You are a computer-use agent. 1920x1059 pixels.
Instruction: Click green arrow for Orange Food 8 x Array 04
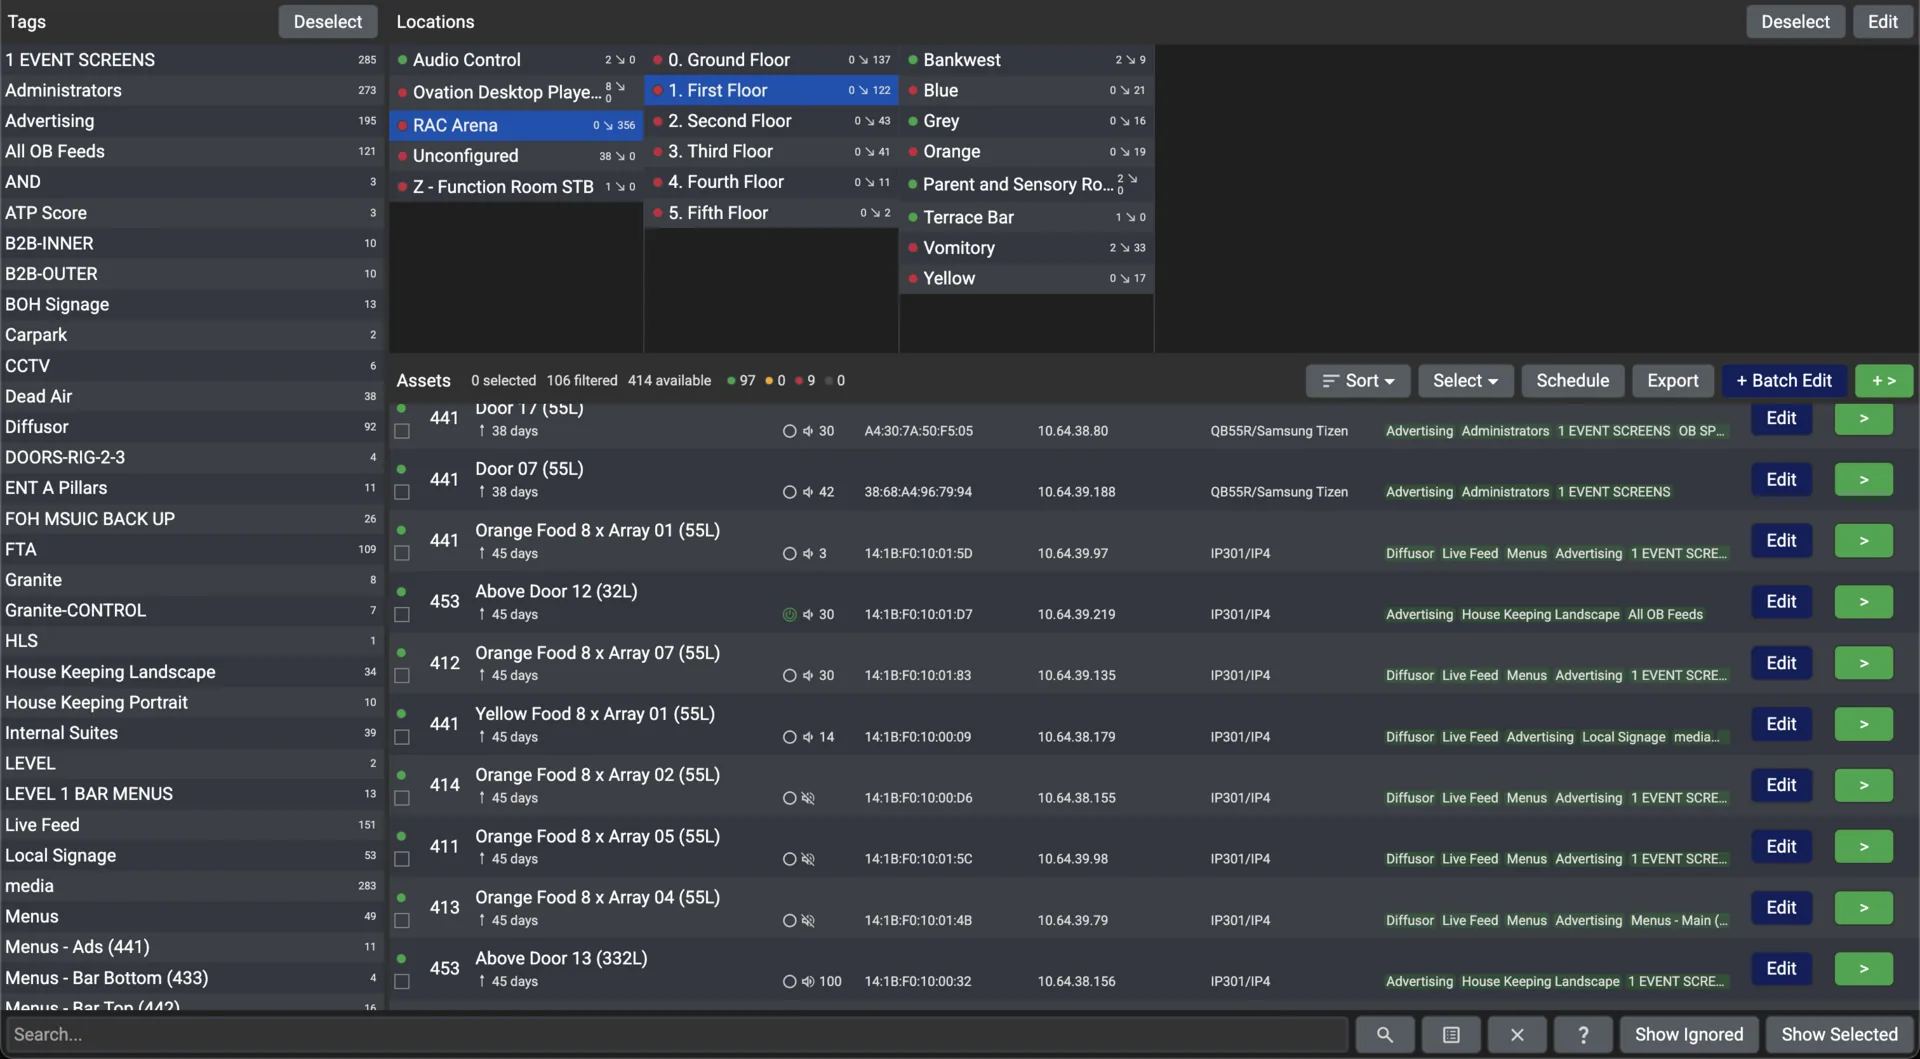click(1864, 908)
